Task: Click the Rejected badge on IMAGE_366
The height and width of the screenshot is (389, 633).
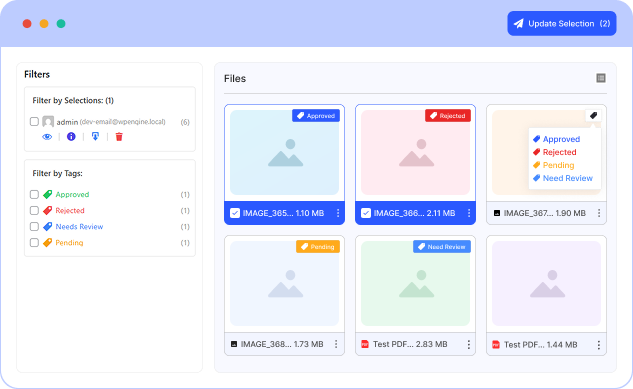Action: 448,116
